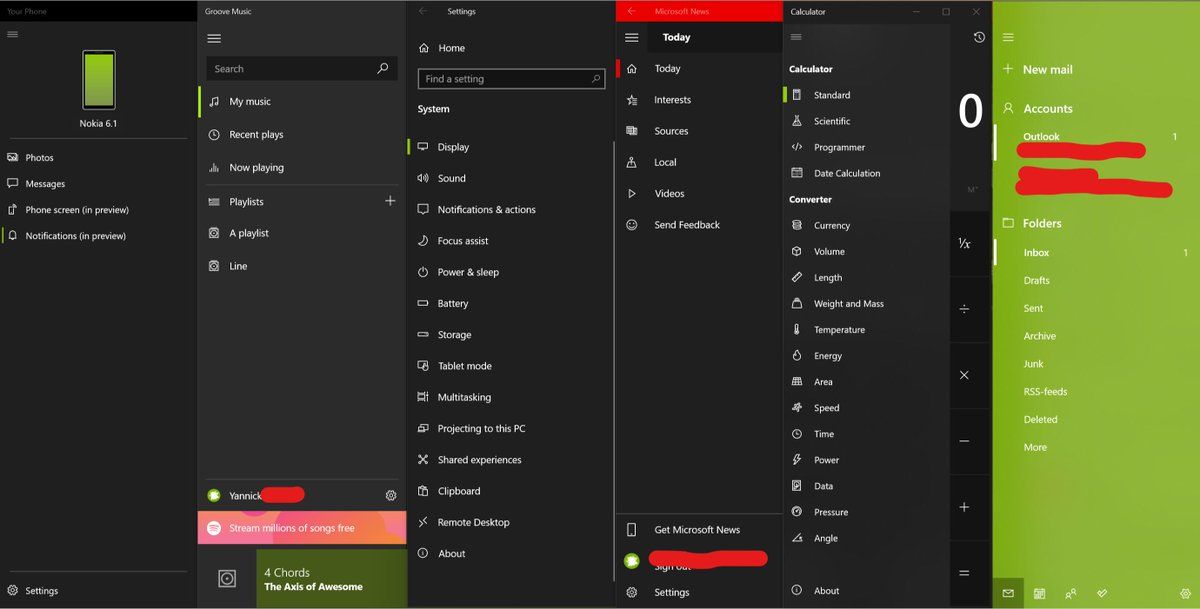Screen dimensions: 1200x609
Task: Toggle hamburger menu in Your Phone
Action: pyautogui.click(x=12, y=34)
